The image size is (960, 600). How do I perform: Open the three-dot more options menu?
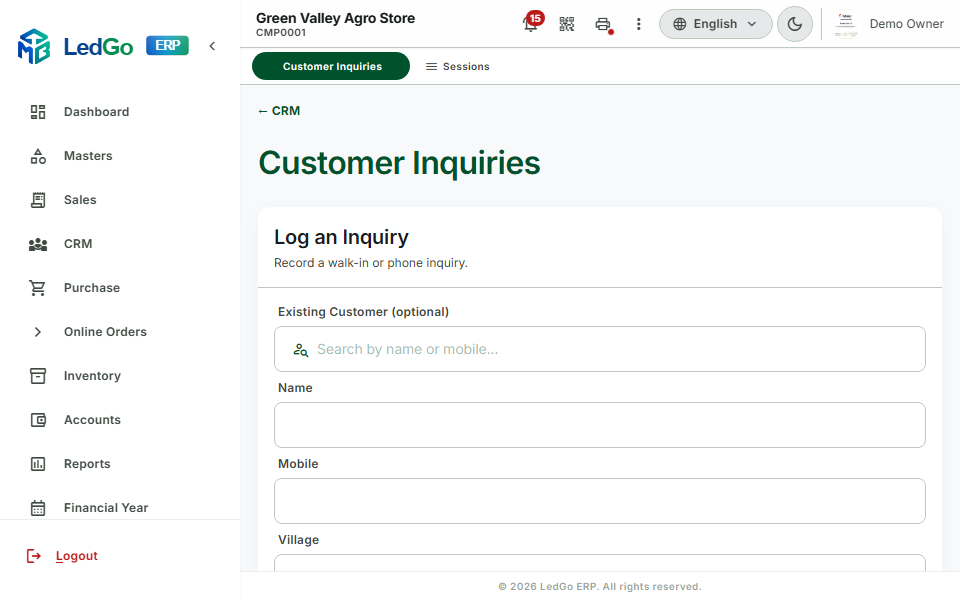click(x=639, y=24)
